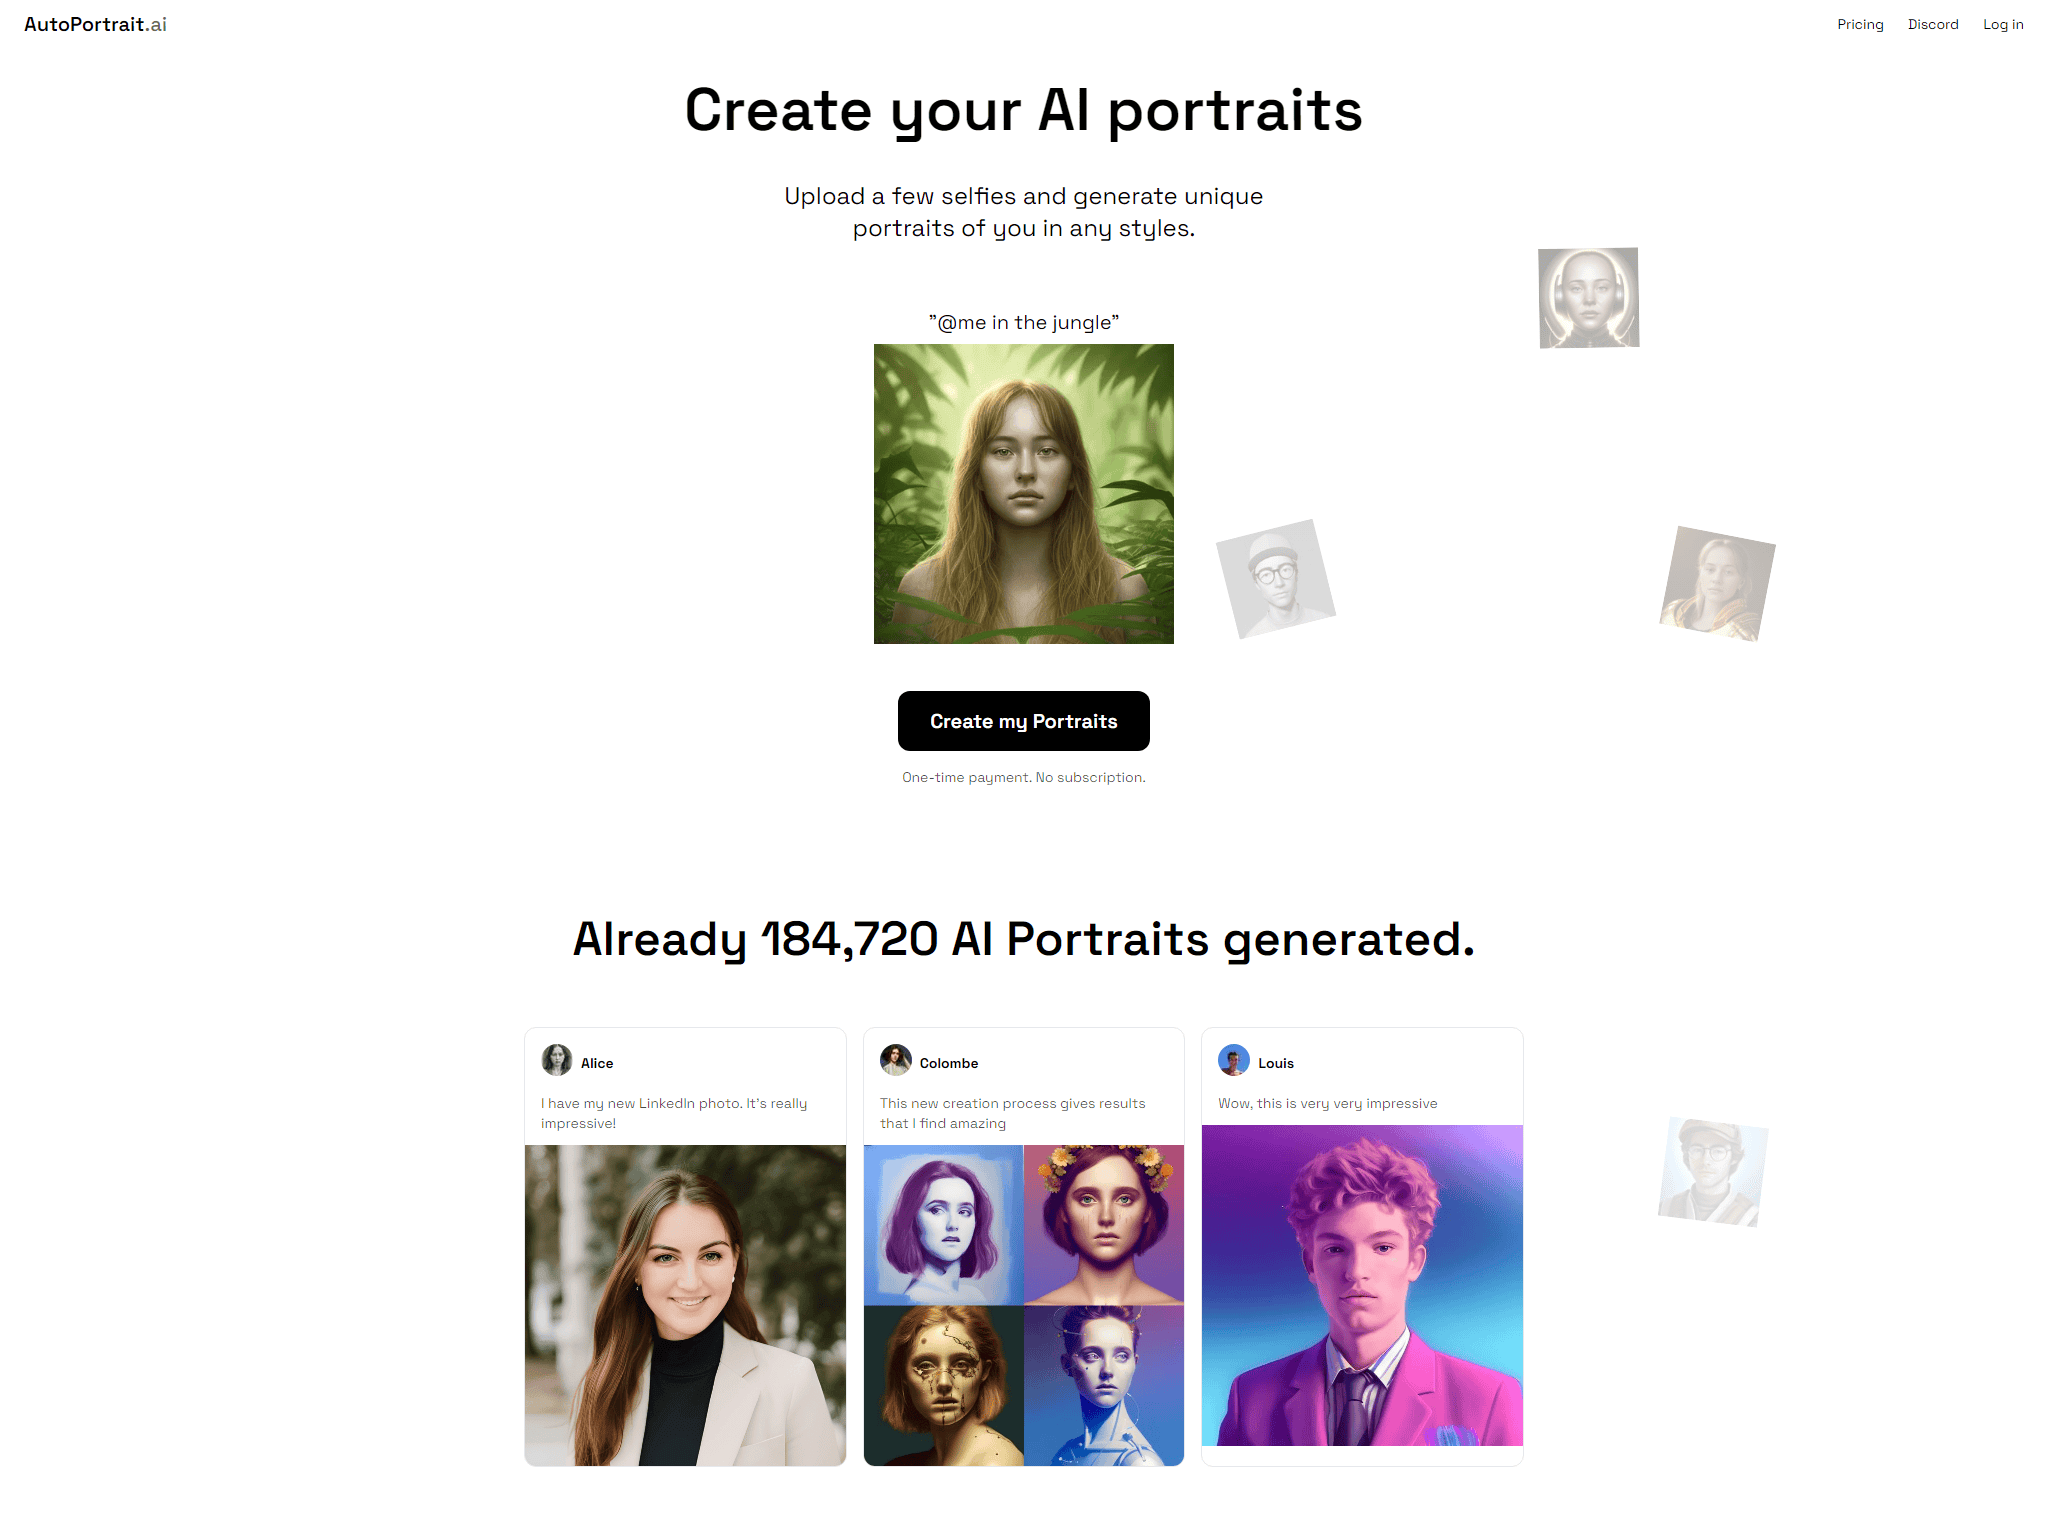Select the golden cracked face portrait
The image size is (2048, 1536).
pyautogui.click(x=943, y=1386)
